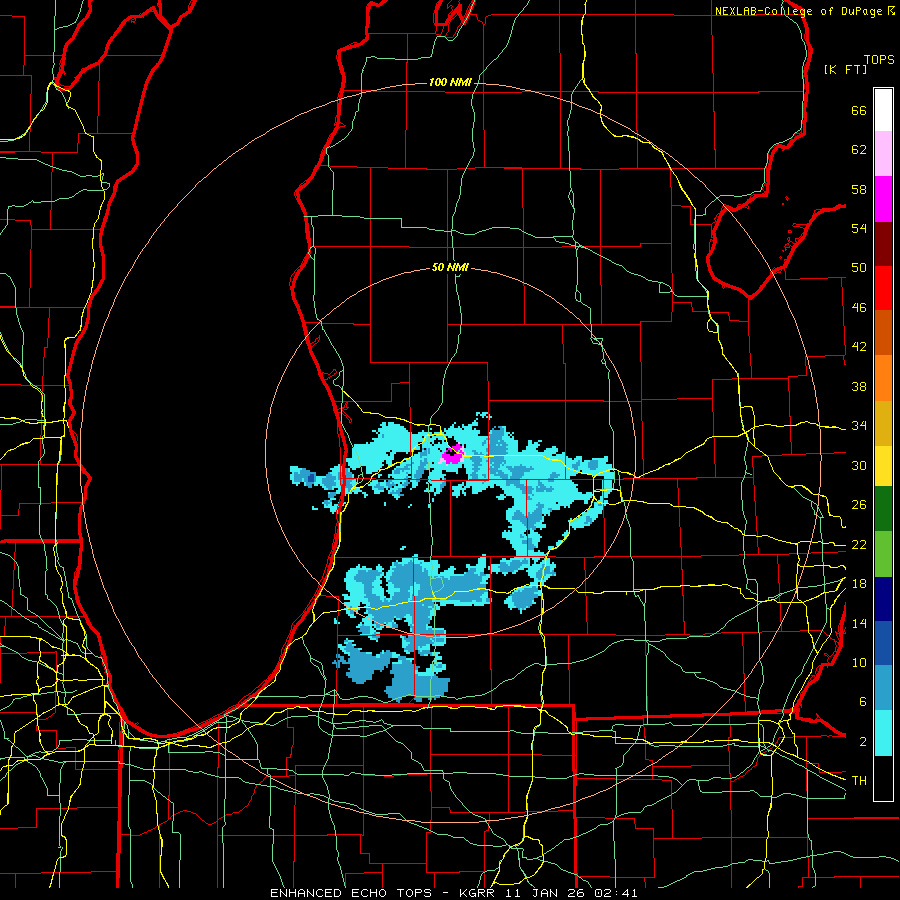Click the legend value 30
This screenshot has width=900, height=900.
(859, 465)
